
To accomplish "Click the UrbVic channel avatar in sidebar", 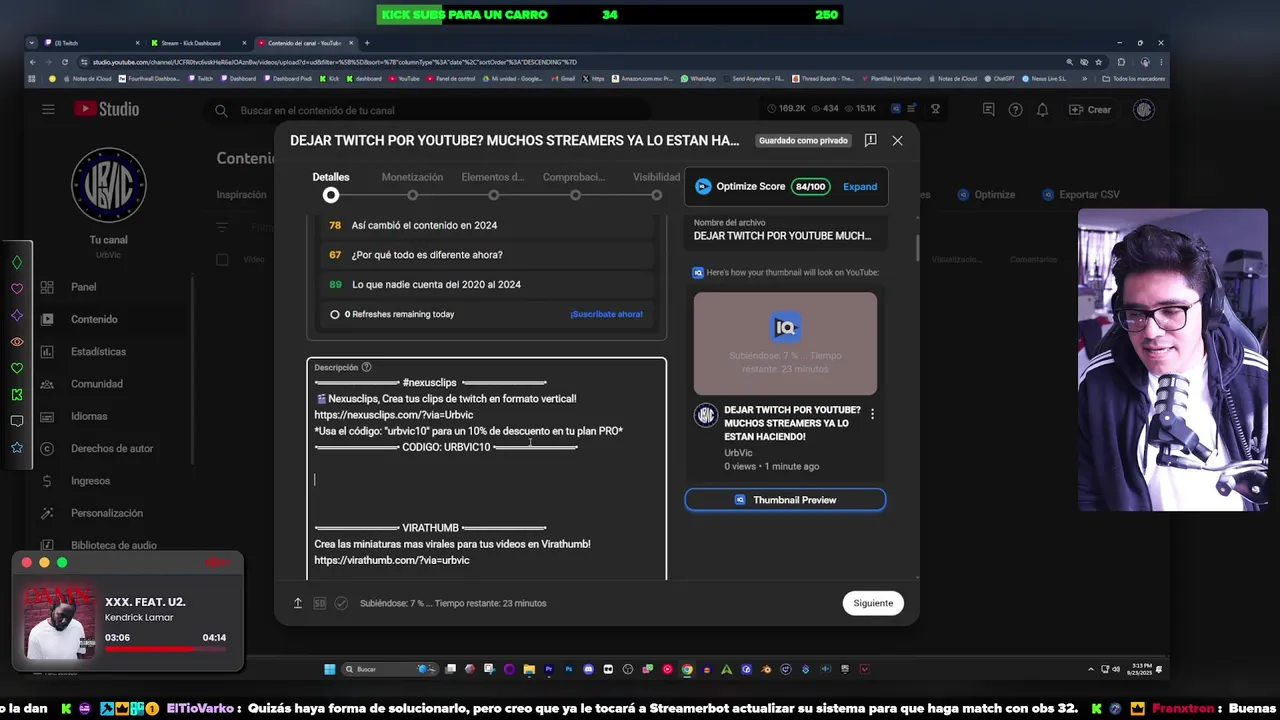I will click(109, 185).
